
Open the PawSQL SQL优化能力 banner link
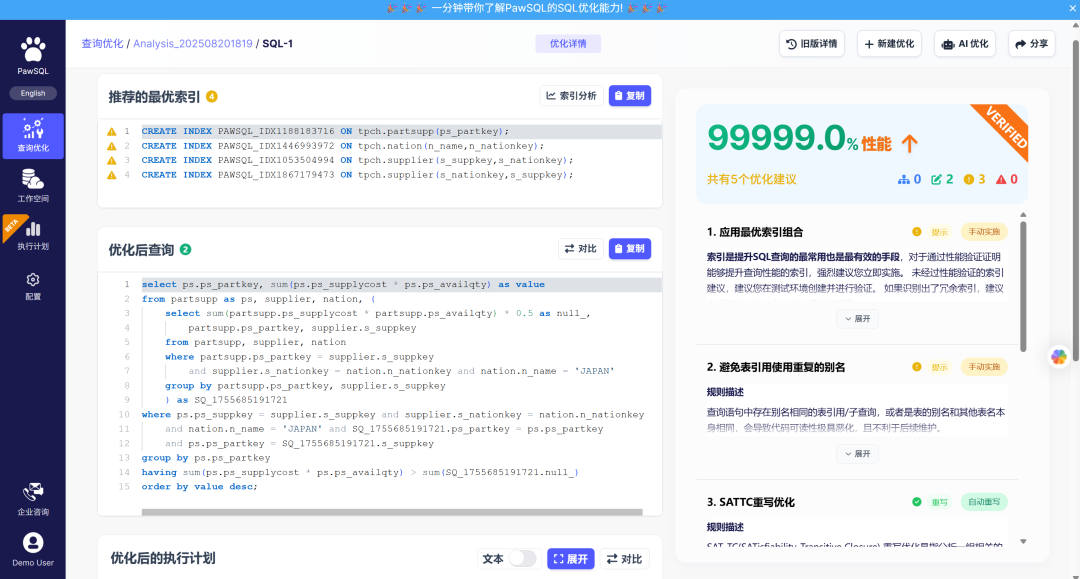tap(527, 8)
